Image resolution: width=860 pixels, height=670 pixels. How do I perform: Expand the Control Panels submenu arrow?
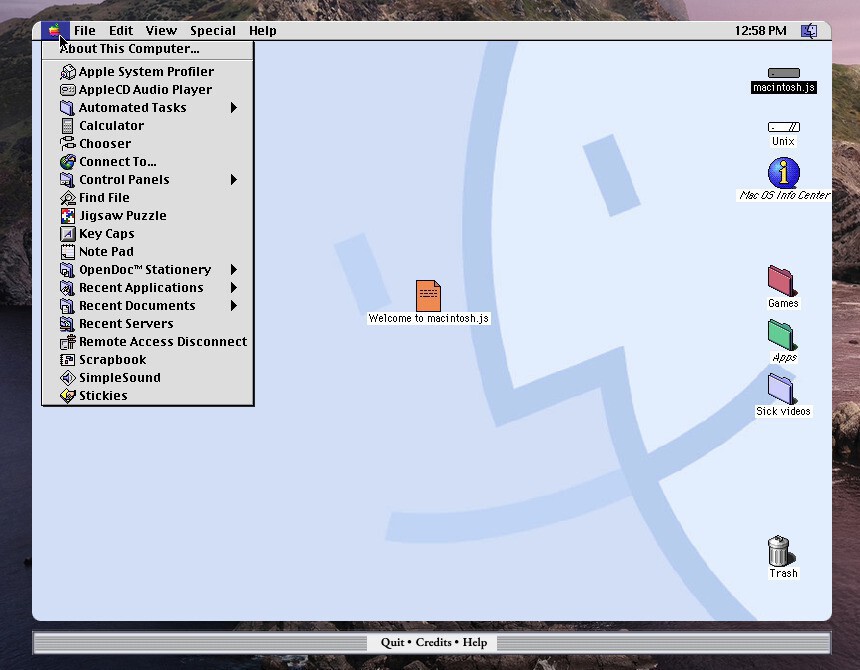pos(234,180)
